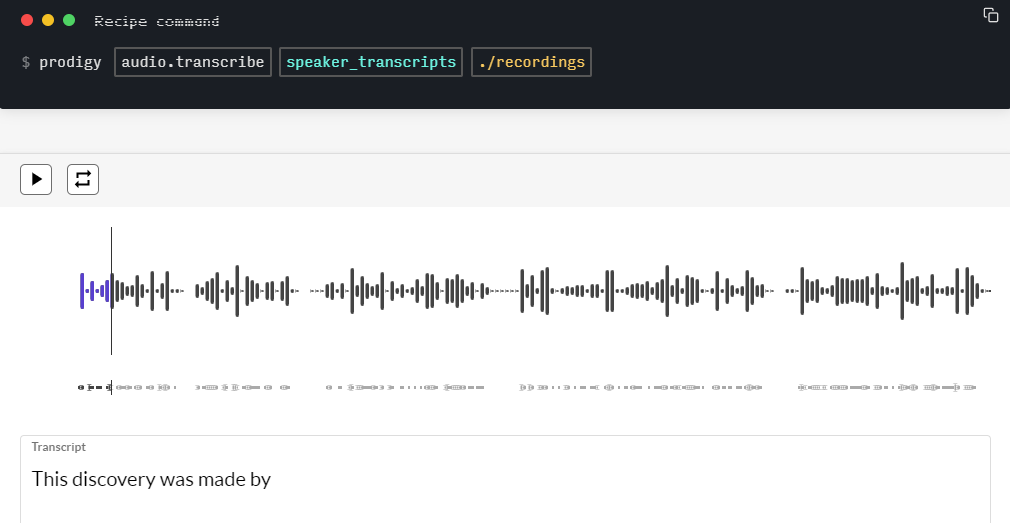The image size is (1010, 523).
Task: Click the red close window dot
Action: (x=27, y=20)
